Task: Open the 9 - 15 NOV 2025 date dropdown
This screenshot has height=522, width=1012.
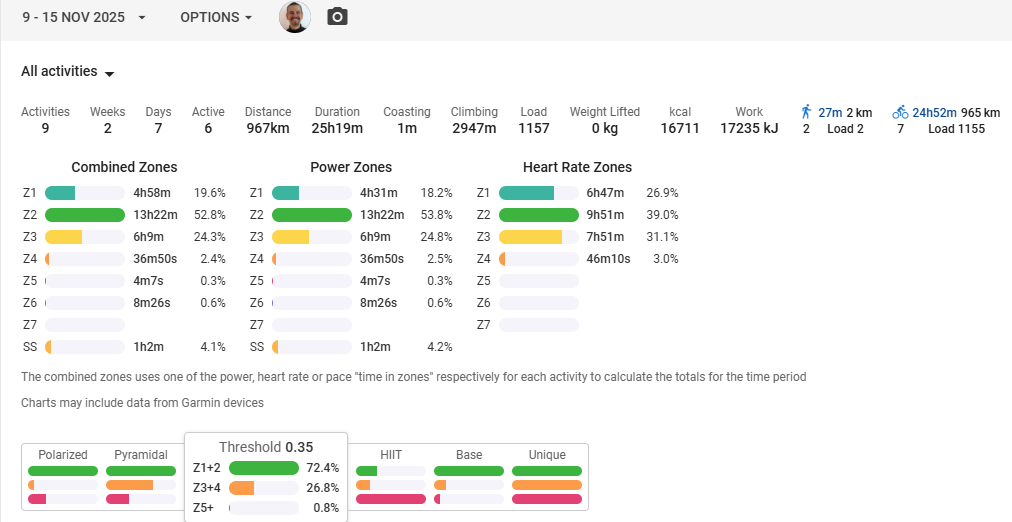Action: pos(84,18)
